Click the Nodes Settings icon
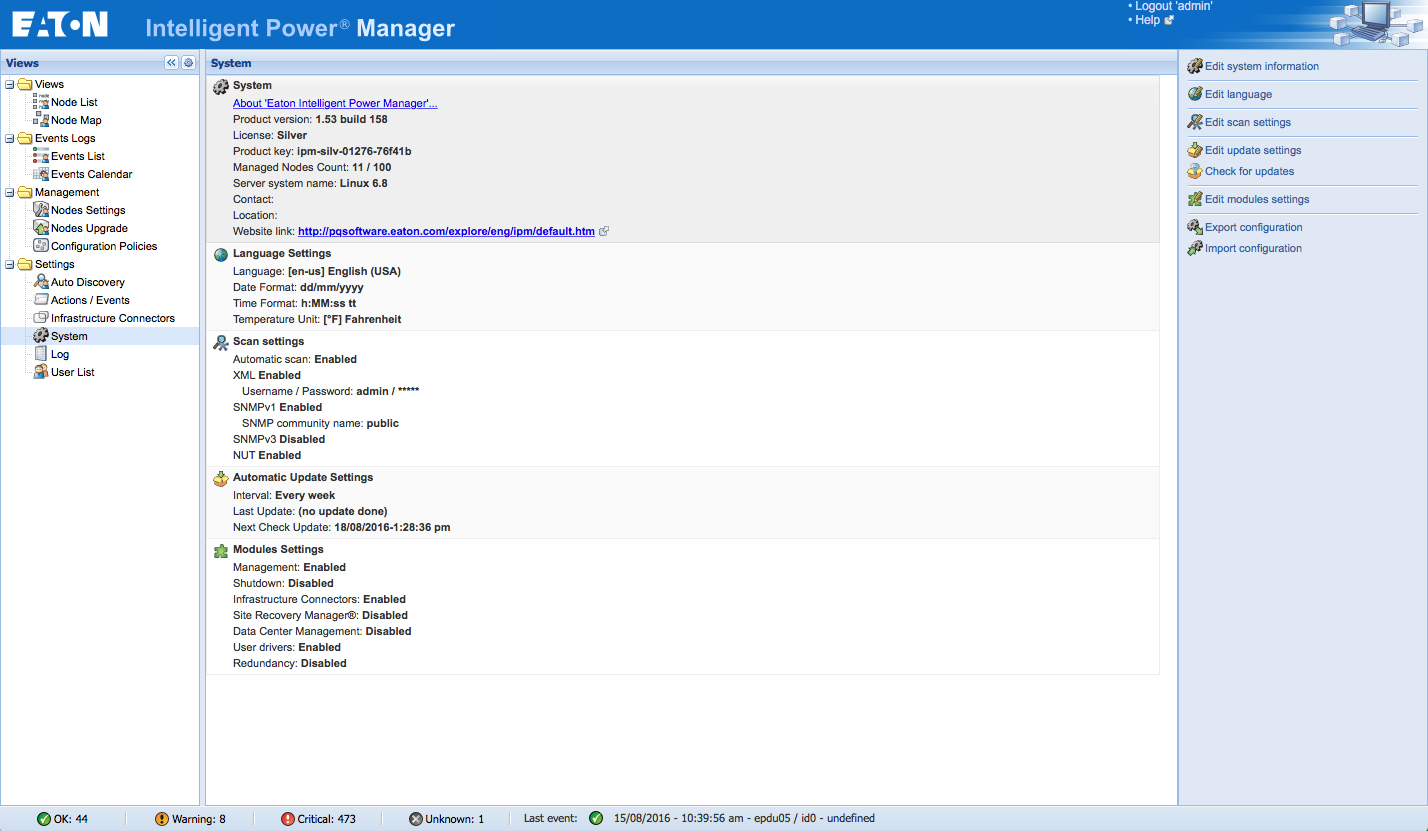The image size is (1428, 831). point(41,210)
